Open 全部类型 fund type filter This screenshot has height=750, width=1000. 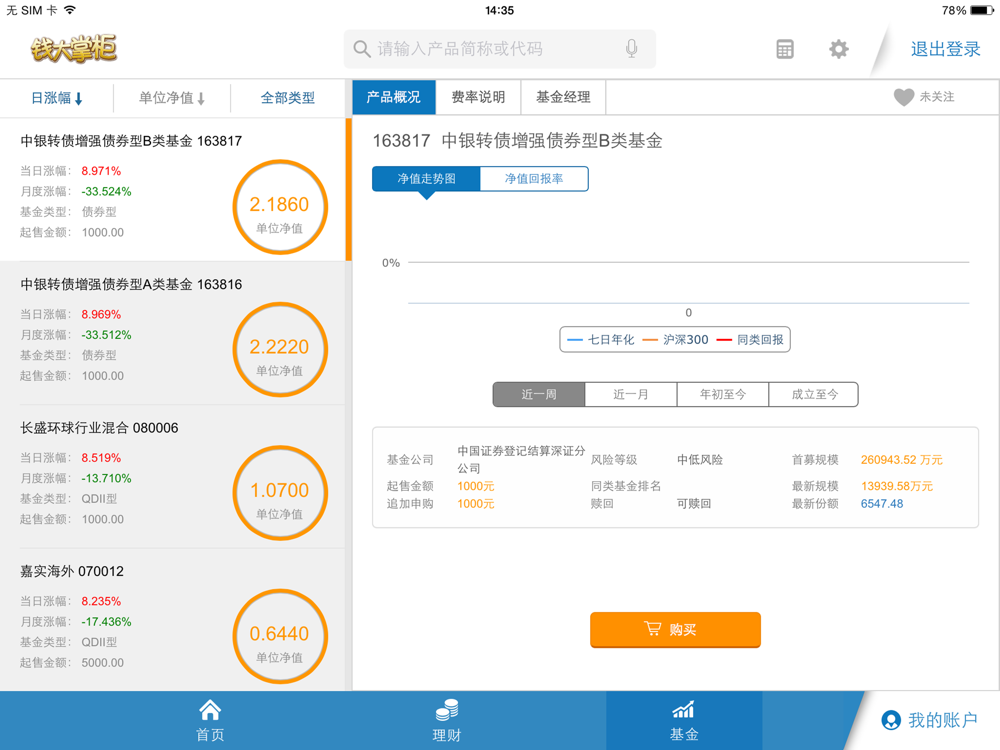coord(288,98)
